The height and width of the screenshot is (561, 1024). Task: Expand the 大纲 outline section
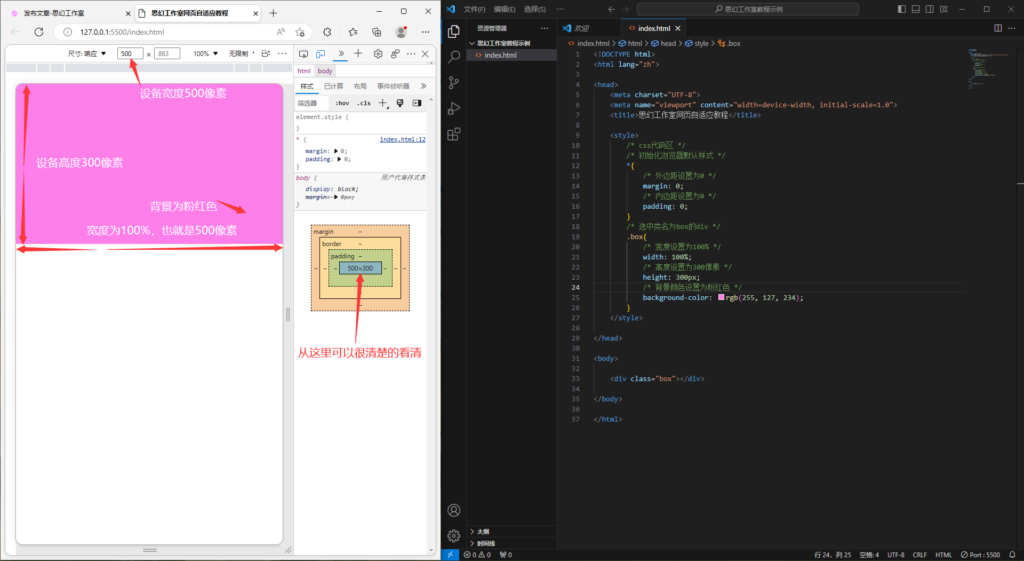click(x=483, y=532)
